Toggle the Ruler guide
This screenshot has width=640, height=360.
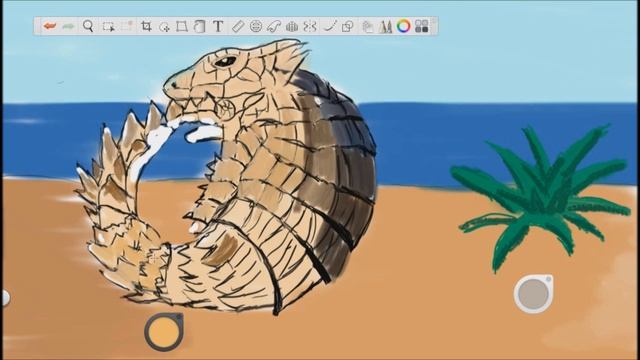coord(238,27)
